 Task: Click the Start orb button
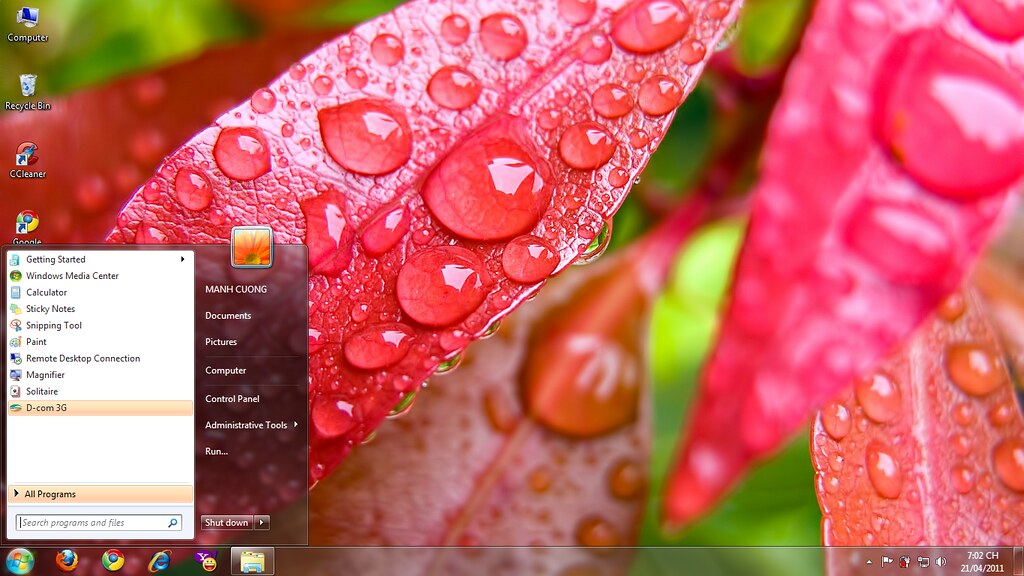(x=20, y=561)
